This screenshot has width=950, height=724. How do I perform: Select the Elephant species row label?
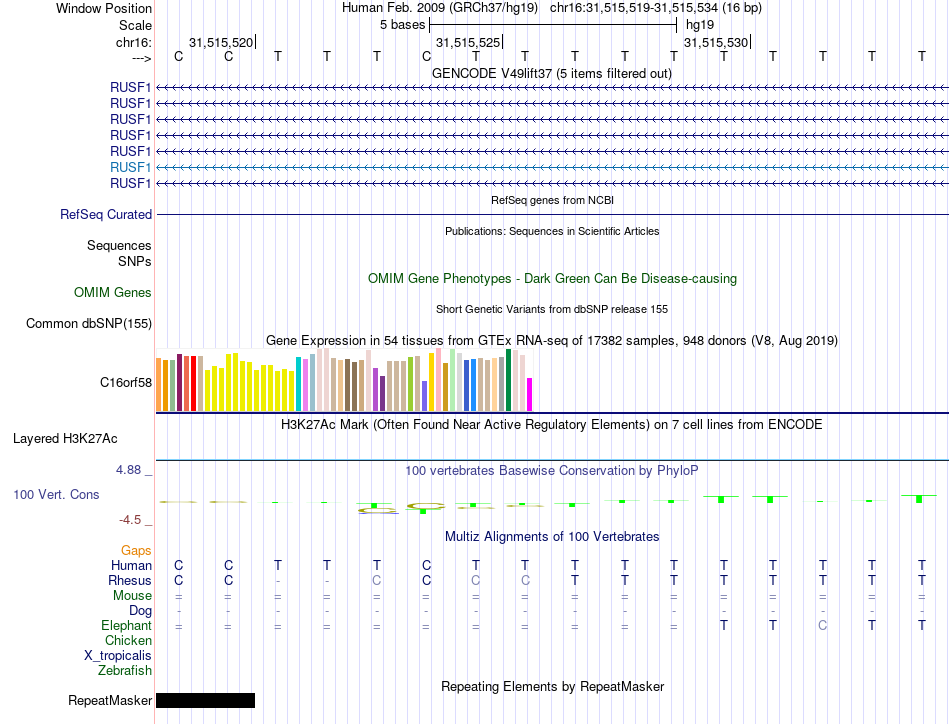coord(126,625)
